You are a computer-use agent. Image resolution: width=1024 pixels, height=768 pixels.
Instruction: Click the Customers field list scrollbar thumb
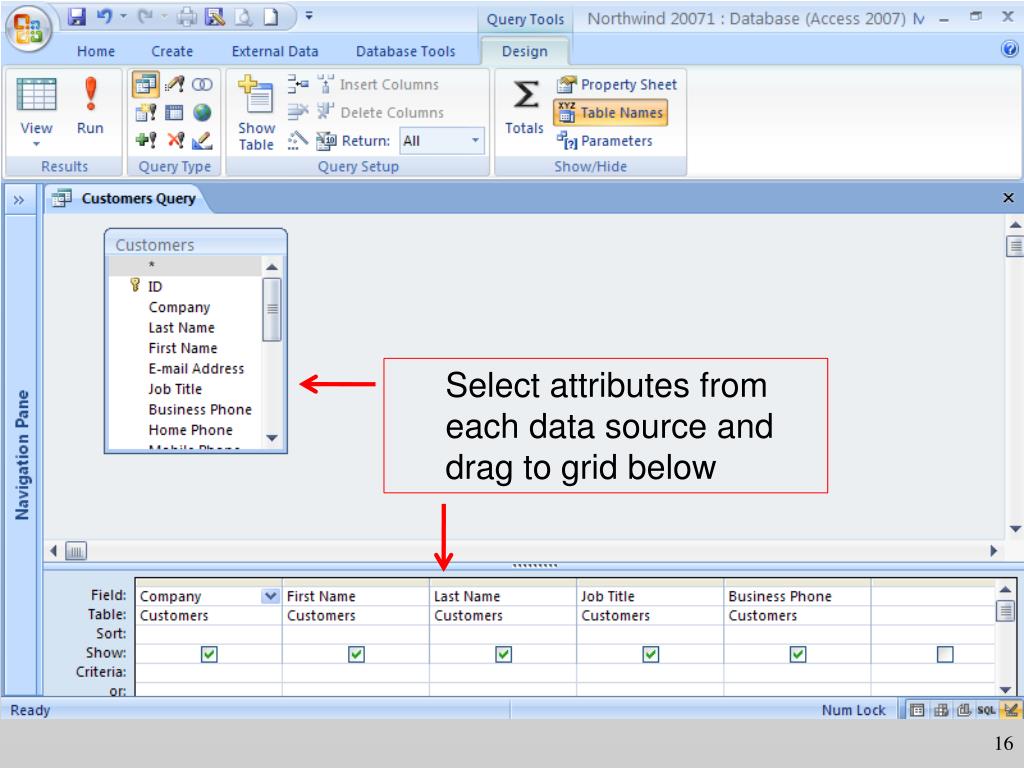pos(272,310)
